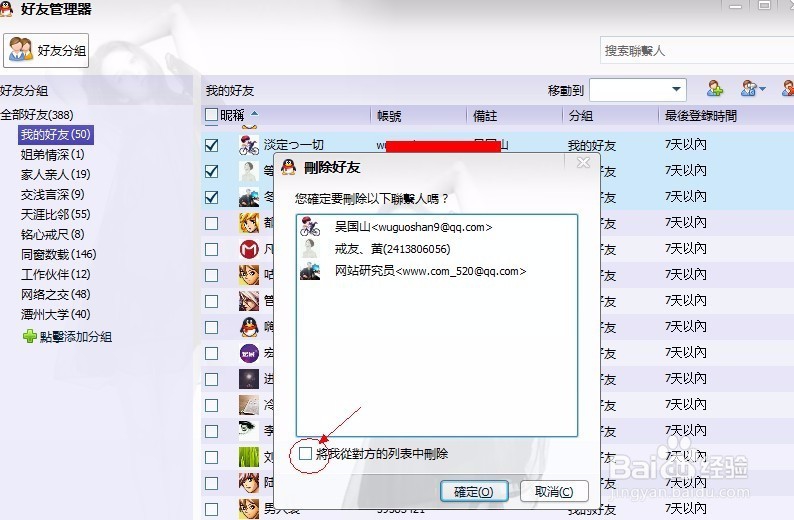Confirm deletion with 确定(O) button
This screenshot has height=520, width=794.
click(474, 491)
